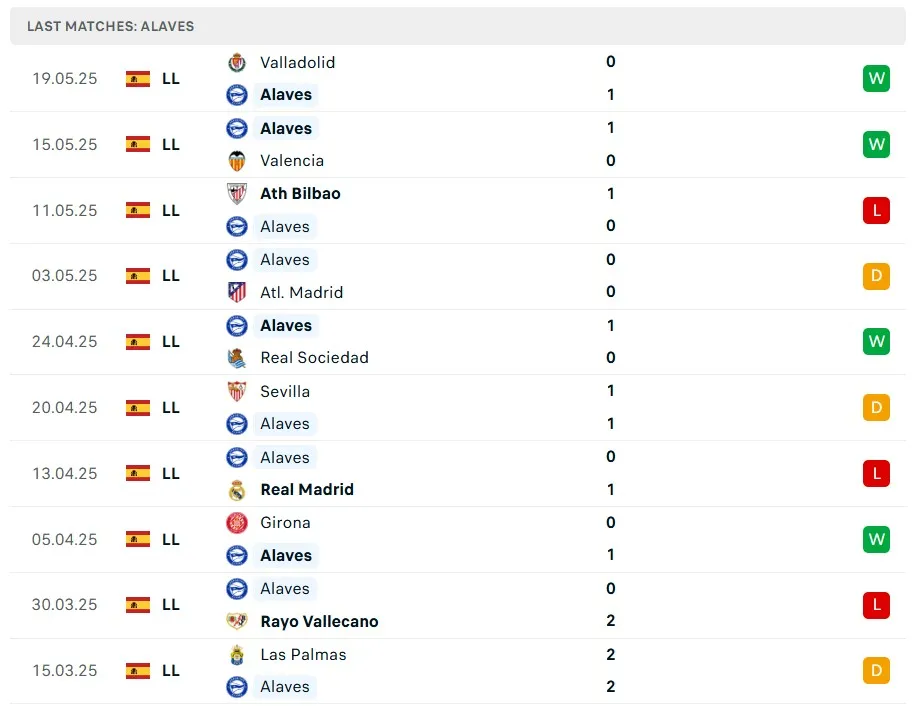This screenshot has width=912, height=706.
Task: Click the Ath Bilbao club crest
Action: coord(237,194)
